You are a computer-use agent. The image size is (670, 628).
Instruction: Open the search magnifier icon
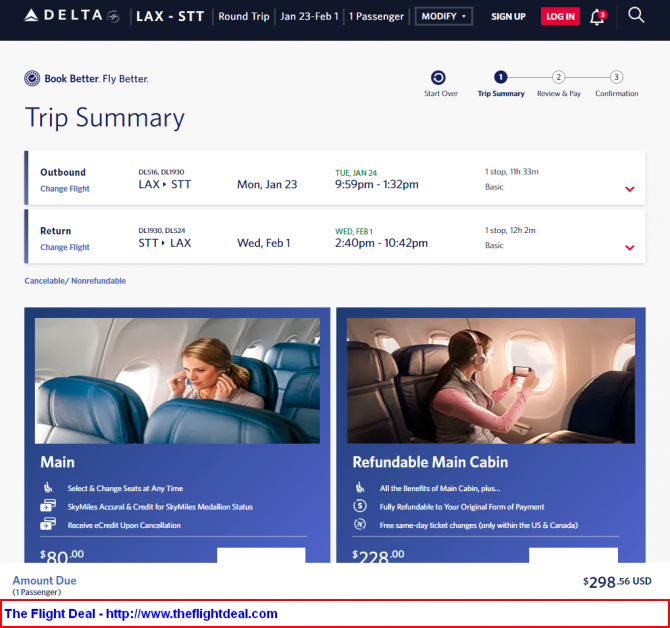636,15
